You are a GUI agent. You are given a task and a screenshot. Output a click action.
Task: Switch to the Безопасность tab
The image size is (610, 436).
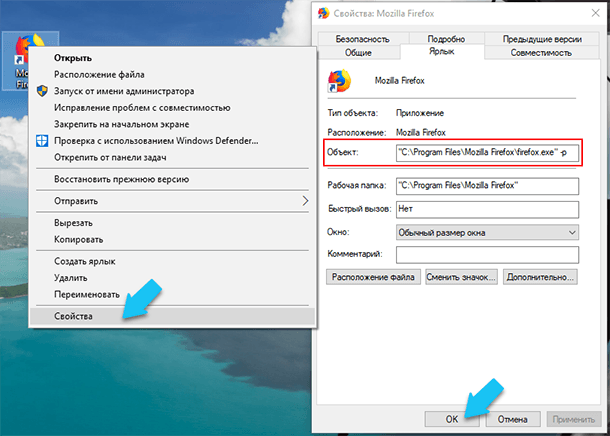363,39
